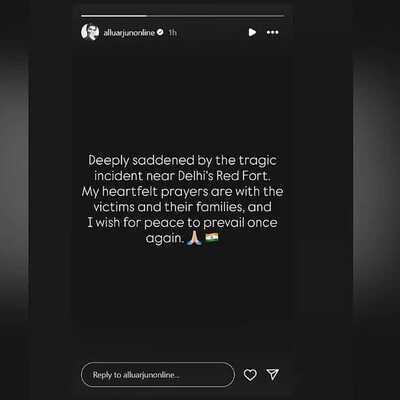Share the story via paper plane icon
Image resolution: width=400 pixels, height=400 pixels.
(x=272, y=375)
